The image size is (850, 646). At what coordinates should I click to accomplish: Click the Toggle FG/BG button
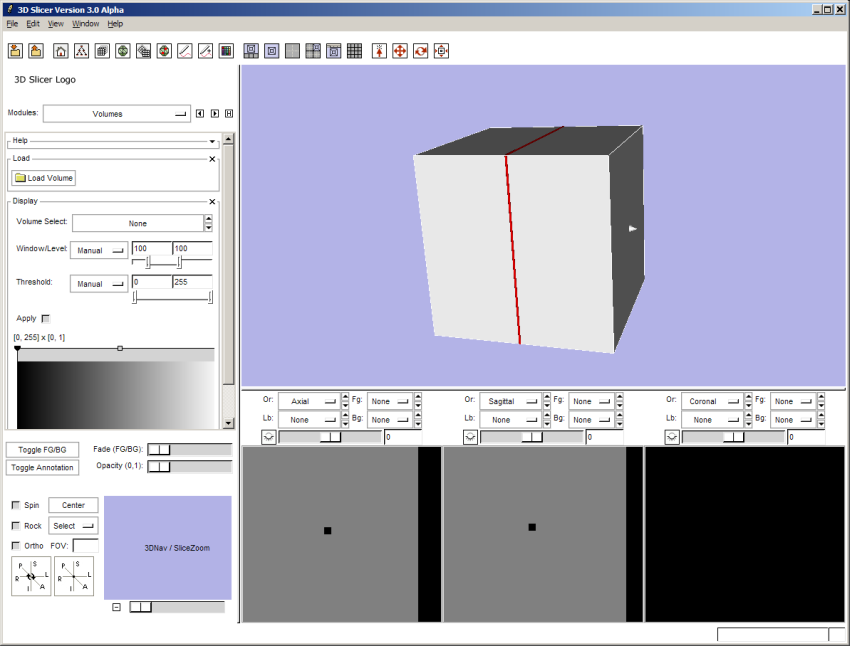pyautogui.click(x=42, y=450)
